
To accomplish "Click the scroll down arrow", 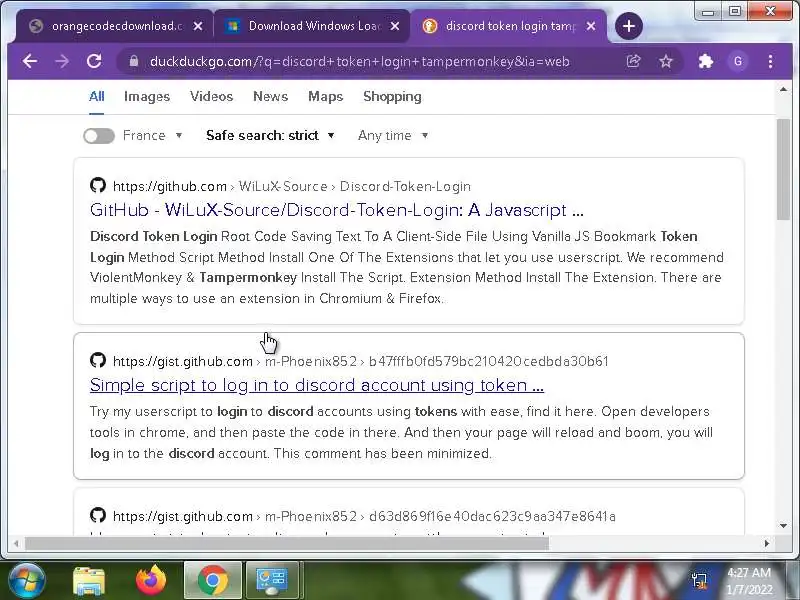I will pyautogui.click(x=783, y=526).
